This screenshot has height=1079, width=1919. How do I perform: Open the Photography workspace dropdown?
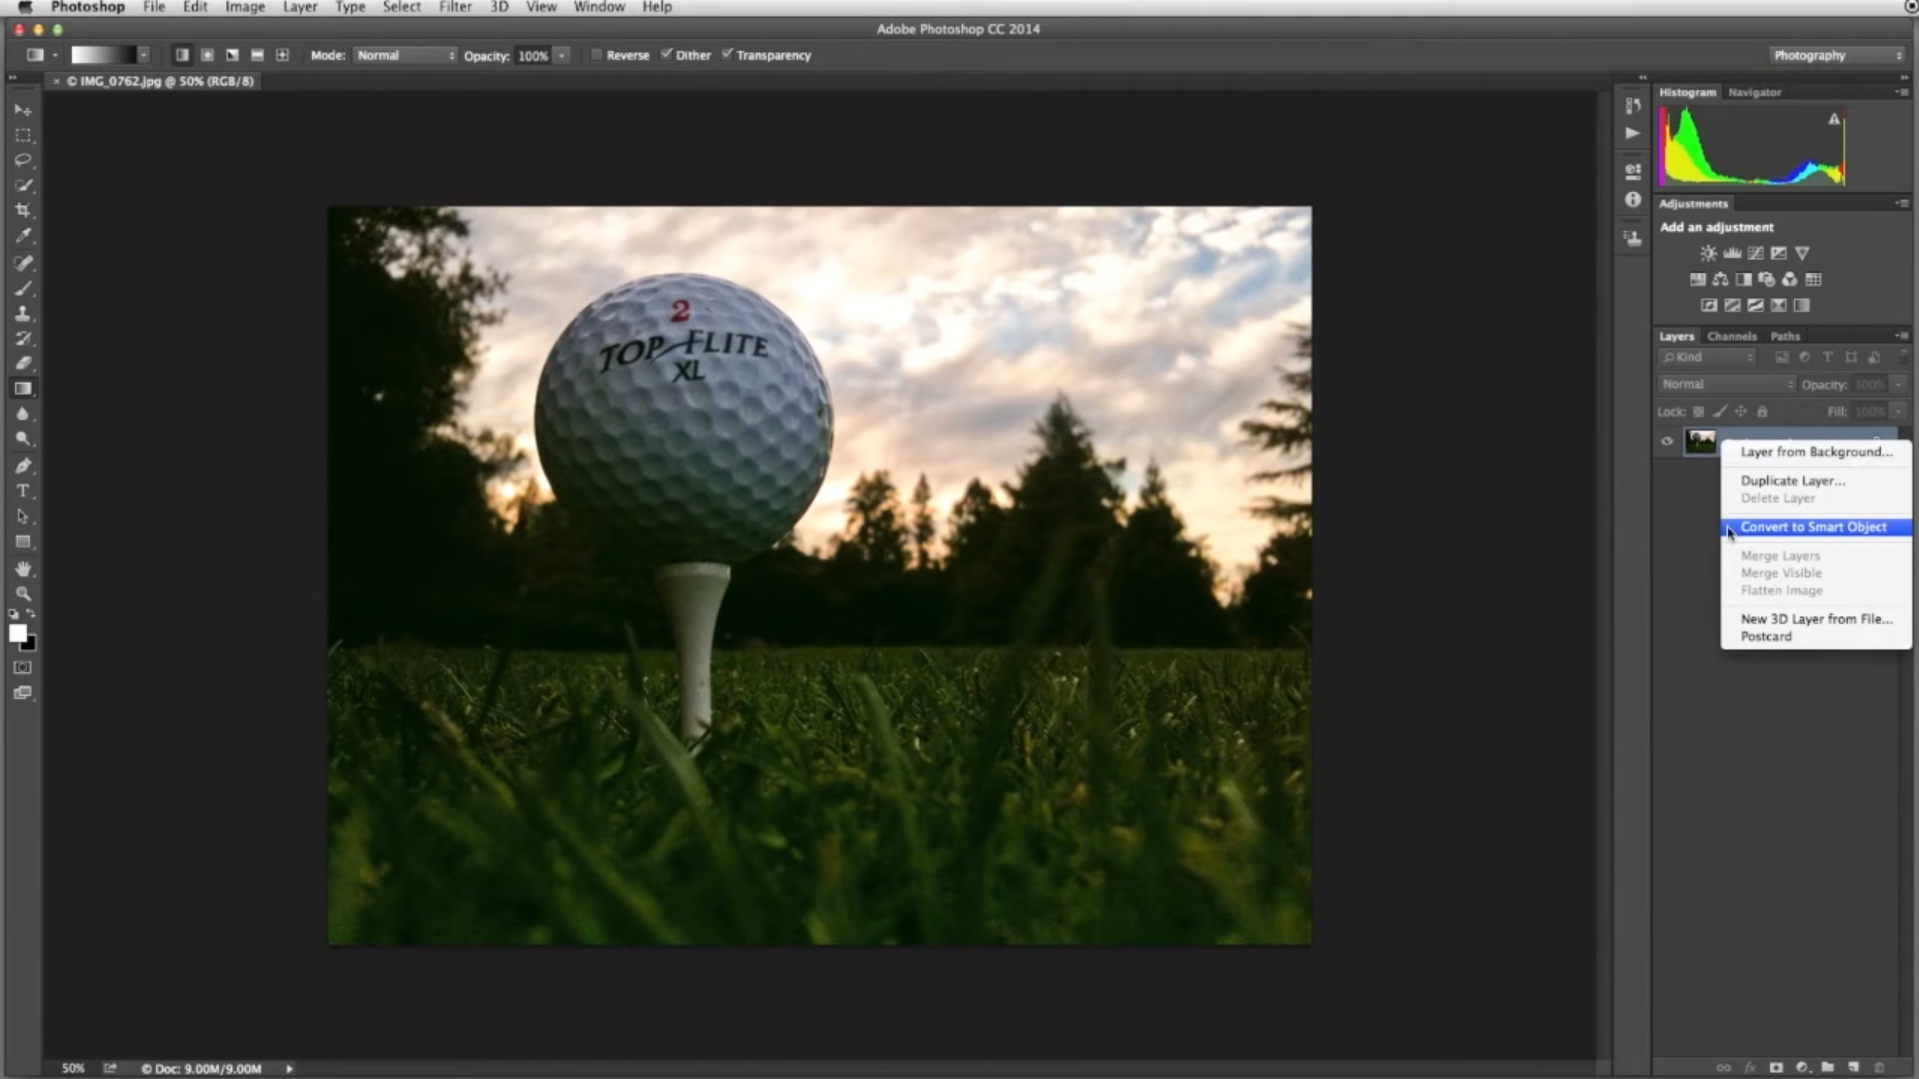(x=1836, y=55)
